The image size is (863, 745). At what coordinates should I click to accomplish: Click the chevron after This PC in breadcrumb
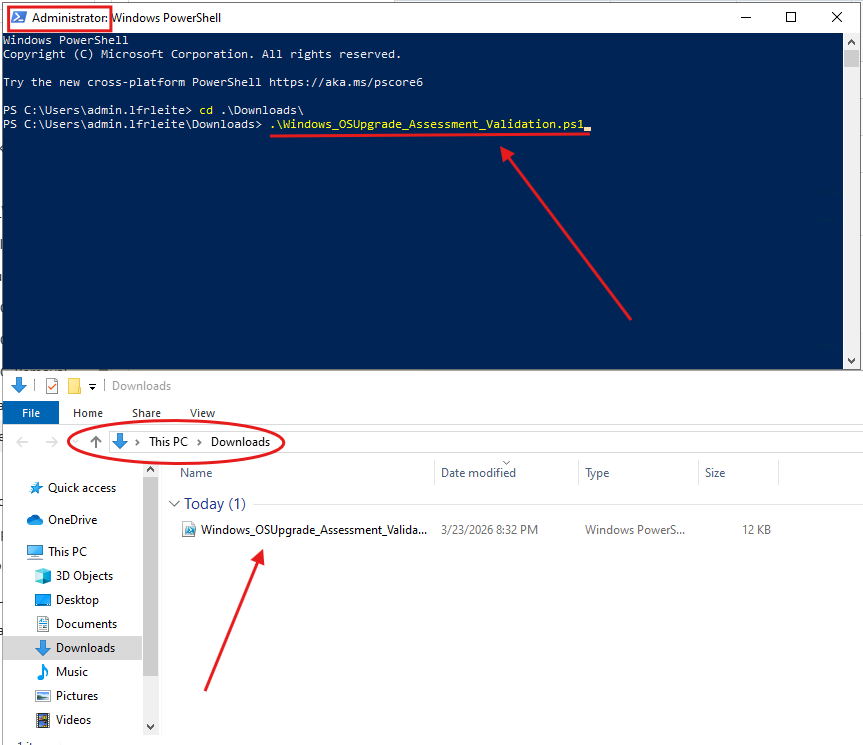pyautogui.click(x=200, y=442)
